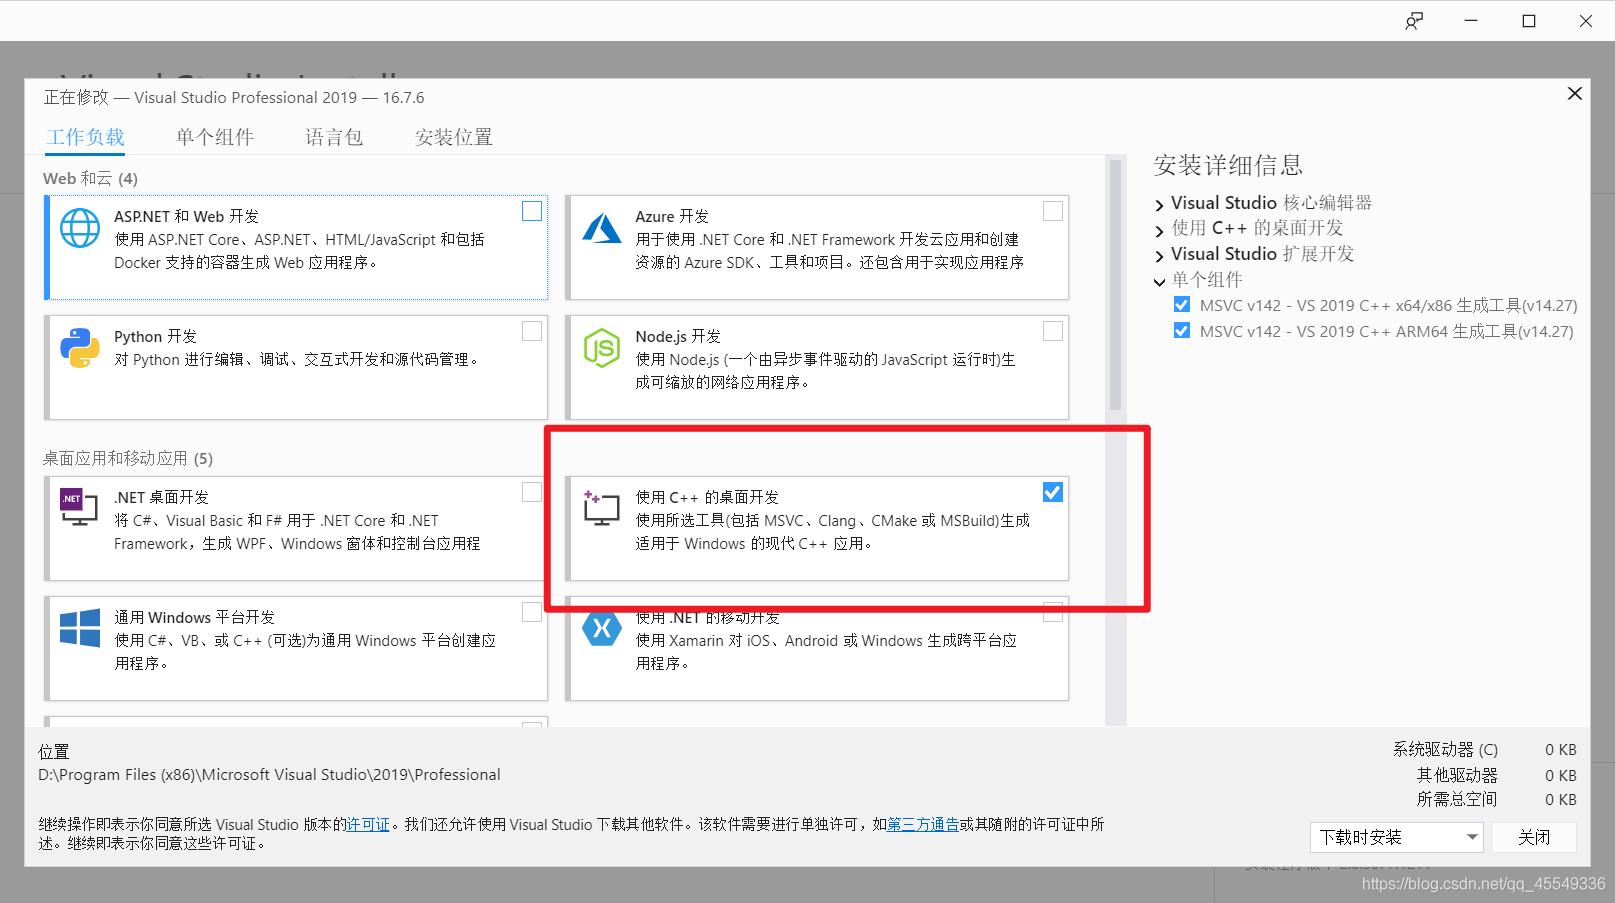This screenshot has width=1616, height=903.
Task: Click the 系统驱动器 (C) size row
Action: tap(1484, 750)
